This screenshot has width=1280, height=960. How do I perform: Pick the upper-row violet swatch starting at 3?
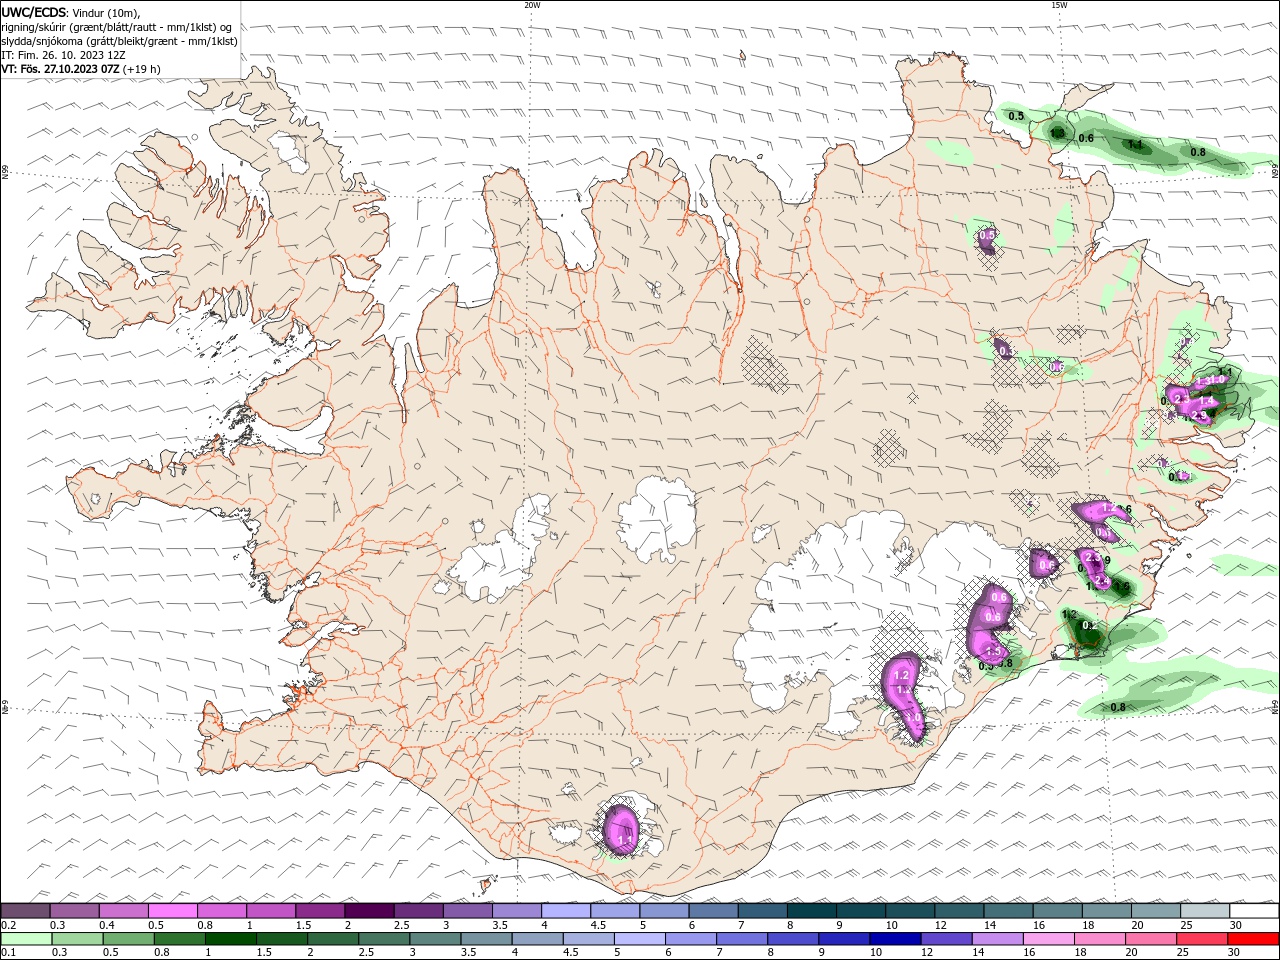click(467, 911)
